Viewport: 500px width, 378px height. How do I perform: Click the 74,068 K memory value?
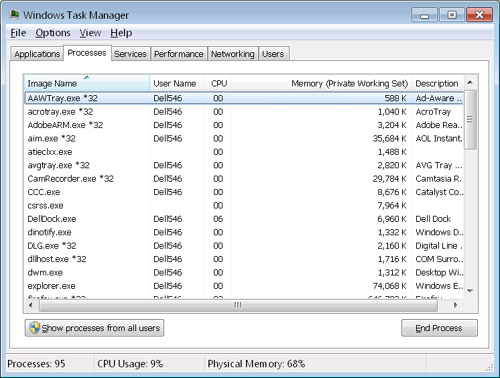tap(390, 286)
